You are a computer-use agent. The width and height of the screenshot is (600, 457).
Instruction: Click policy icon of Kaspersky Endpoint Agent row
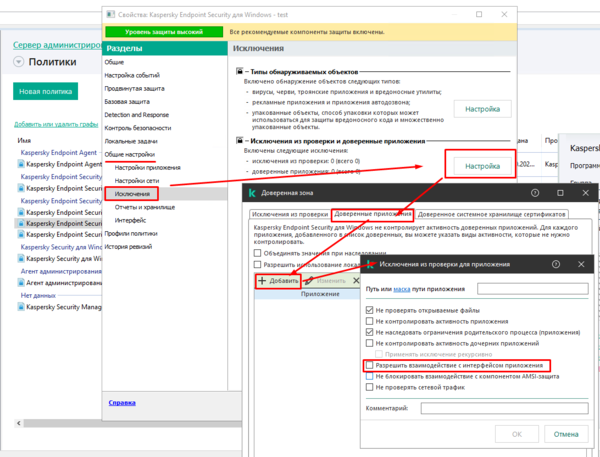click(21, 164)
